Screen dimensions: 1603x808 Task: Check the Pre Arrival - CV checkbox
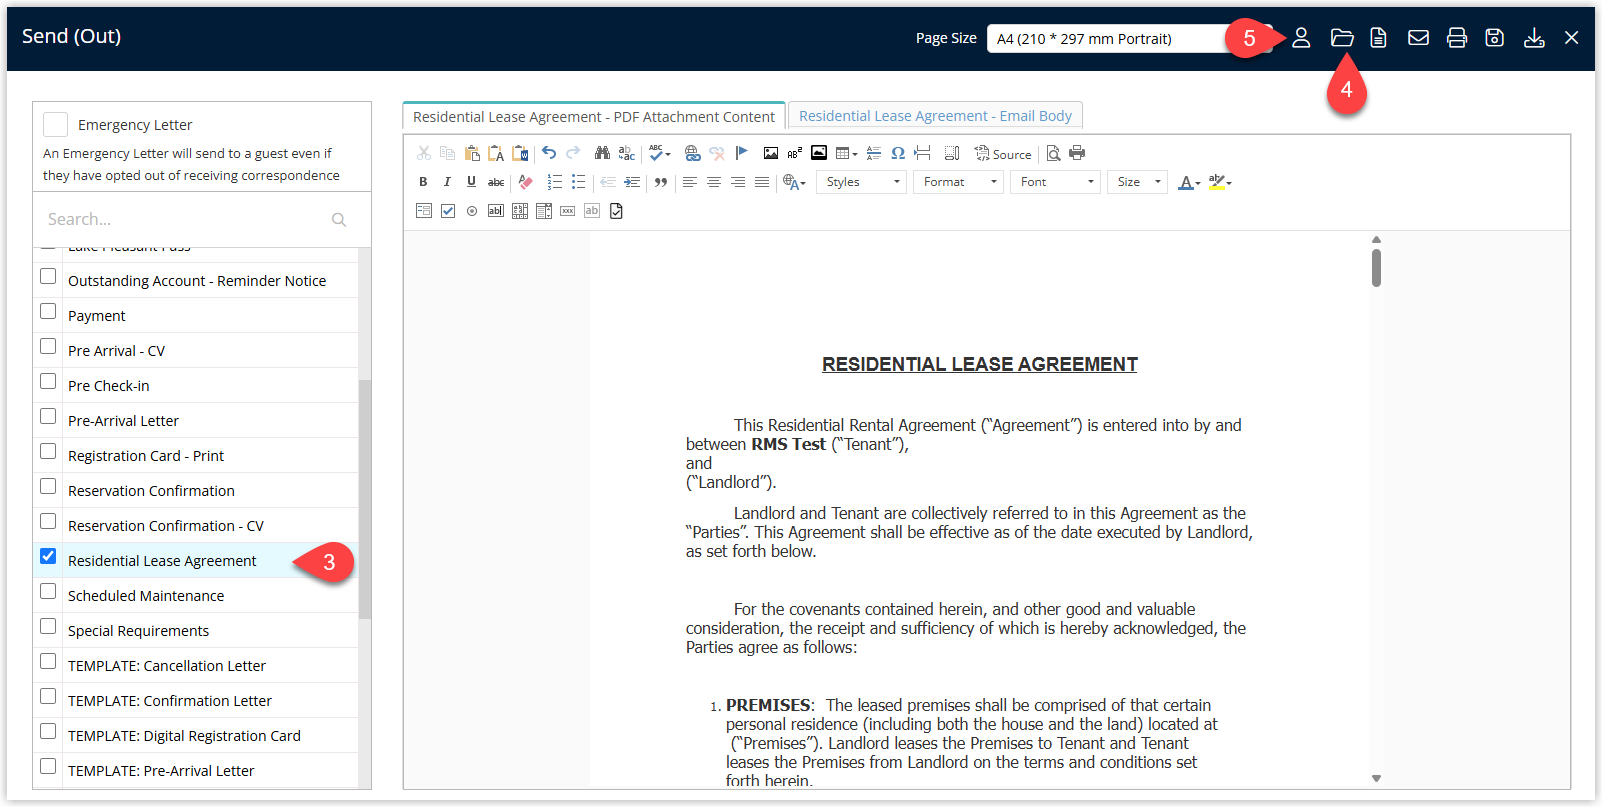click(48, 346)
